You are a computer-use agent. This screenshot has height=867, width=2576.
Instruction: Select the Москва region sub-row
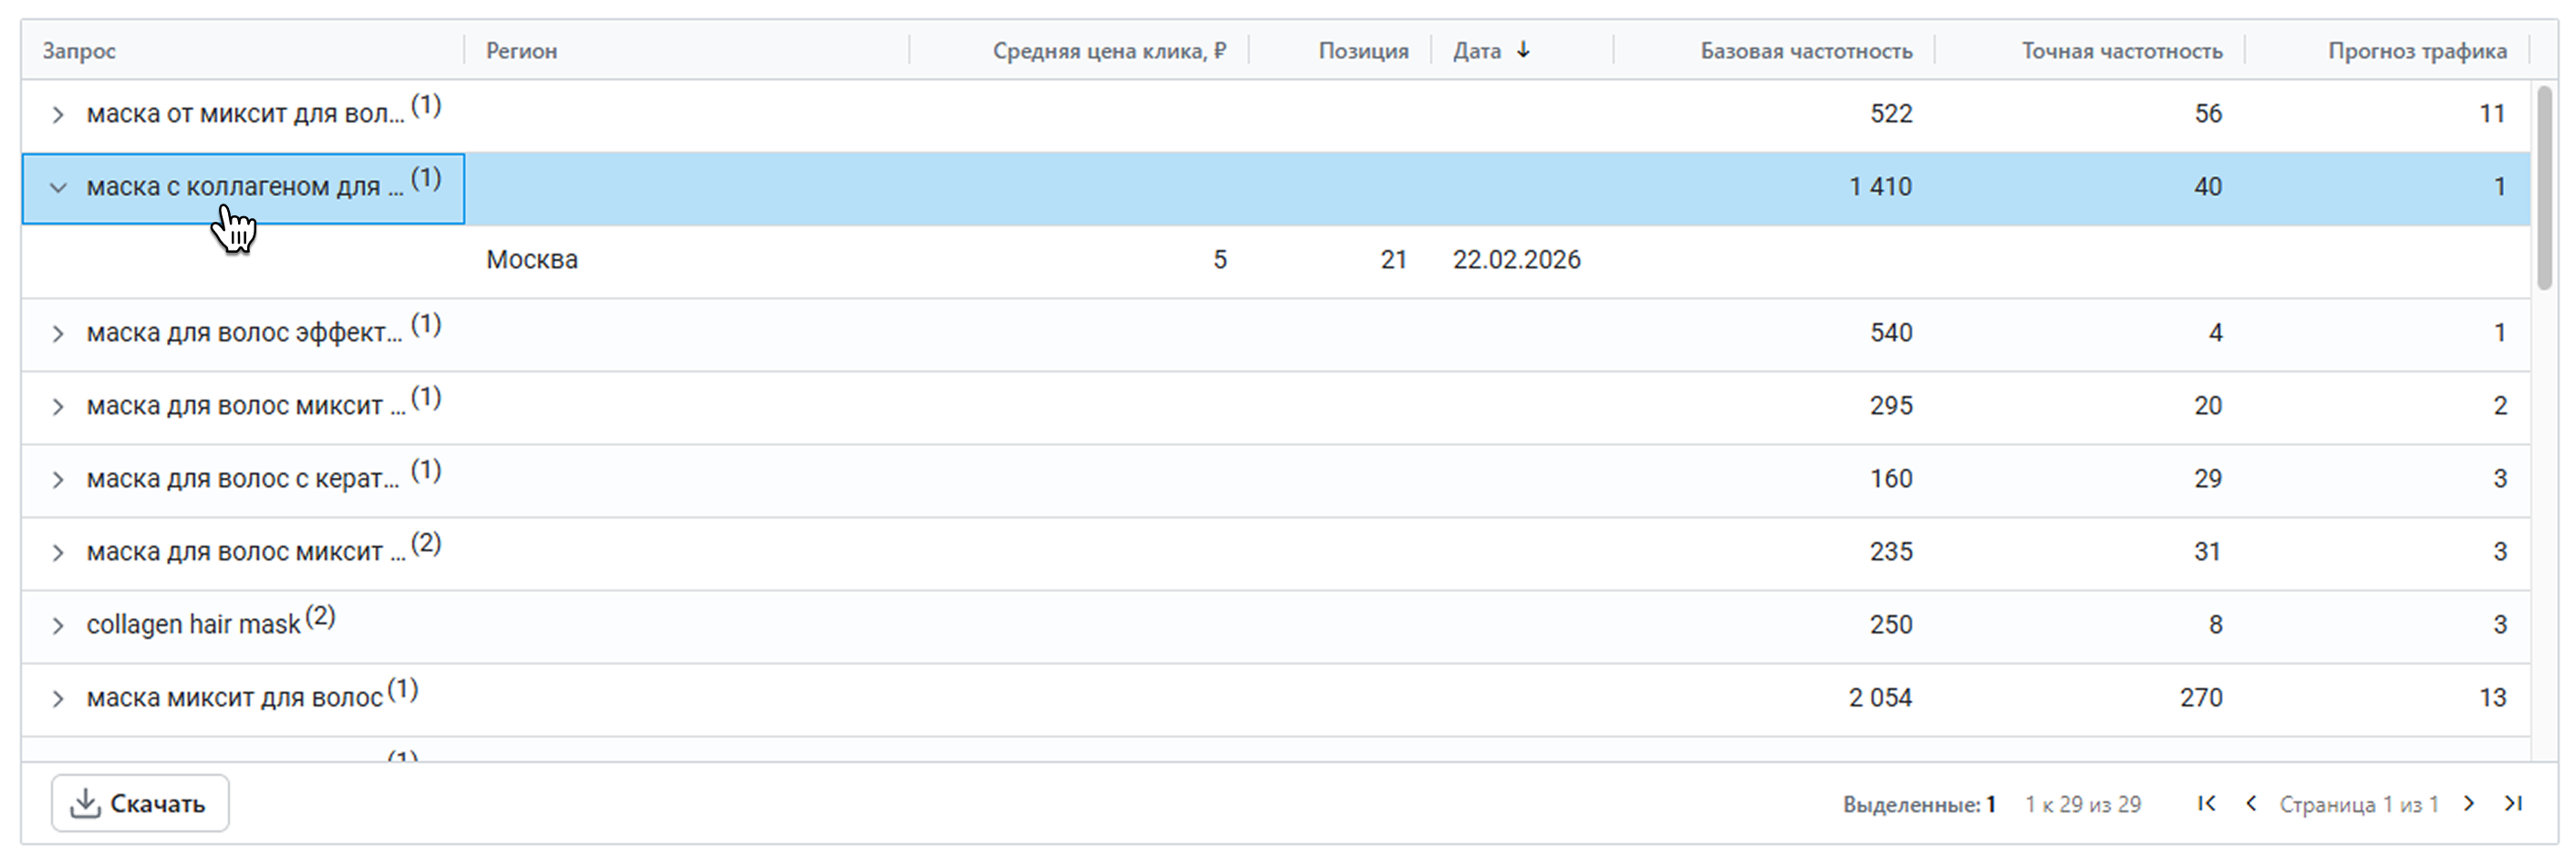tap(532, 260)
